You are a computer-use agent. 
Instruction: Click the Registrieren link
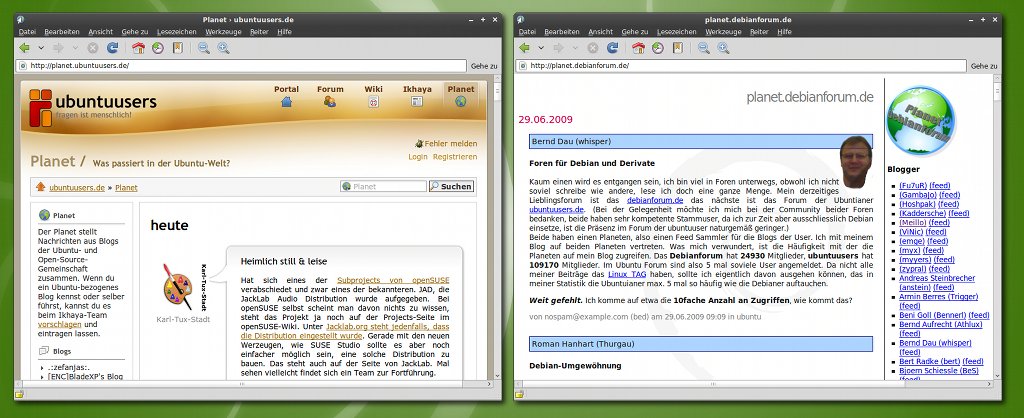click(455, 157)
